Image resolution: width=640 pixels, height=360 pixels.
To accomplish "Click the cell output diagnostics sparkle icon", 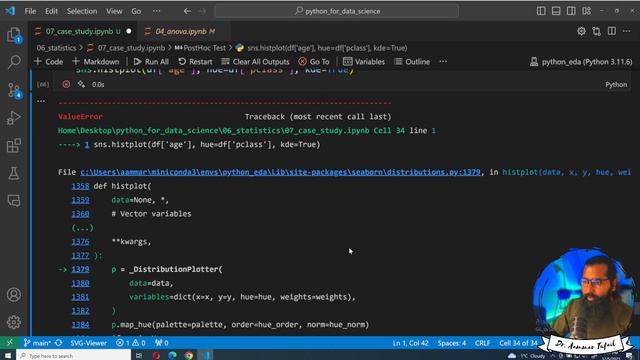I will point(81,84).
